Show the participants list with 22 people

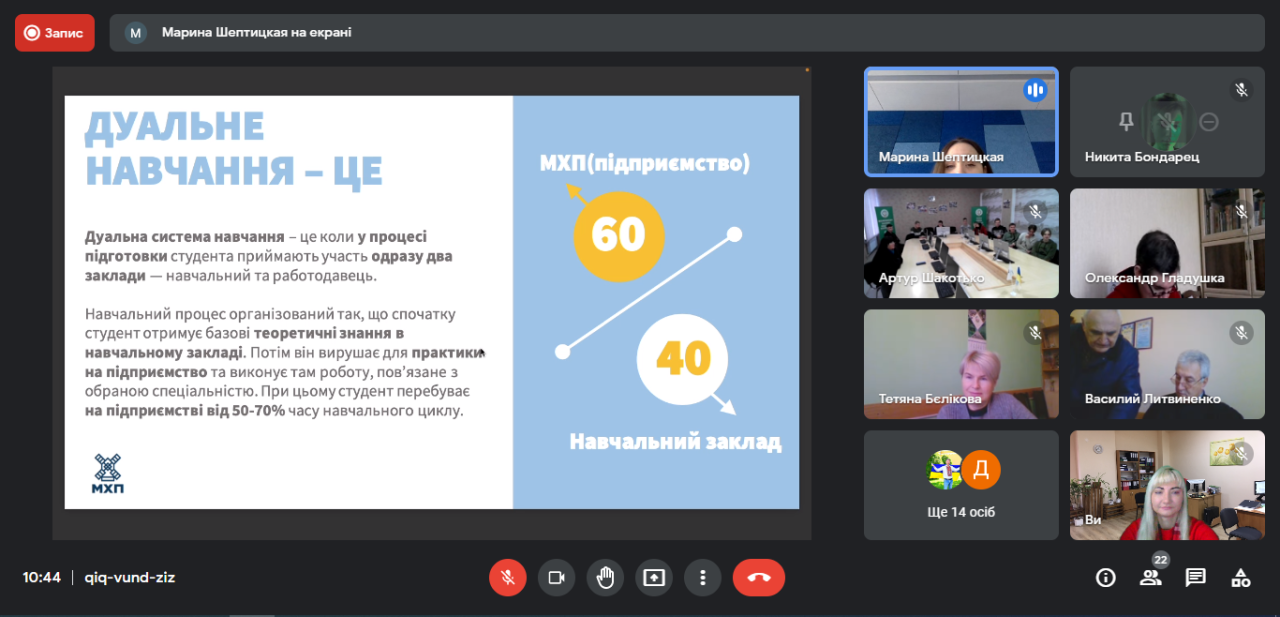click(x=1151, y=577)
